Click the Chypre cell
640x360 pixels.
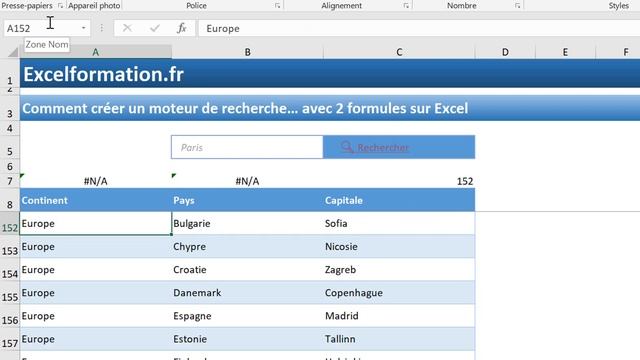247,247
